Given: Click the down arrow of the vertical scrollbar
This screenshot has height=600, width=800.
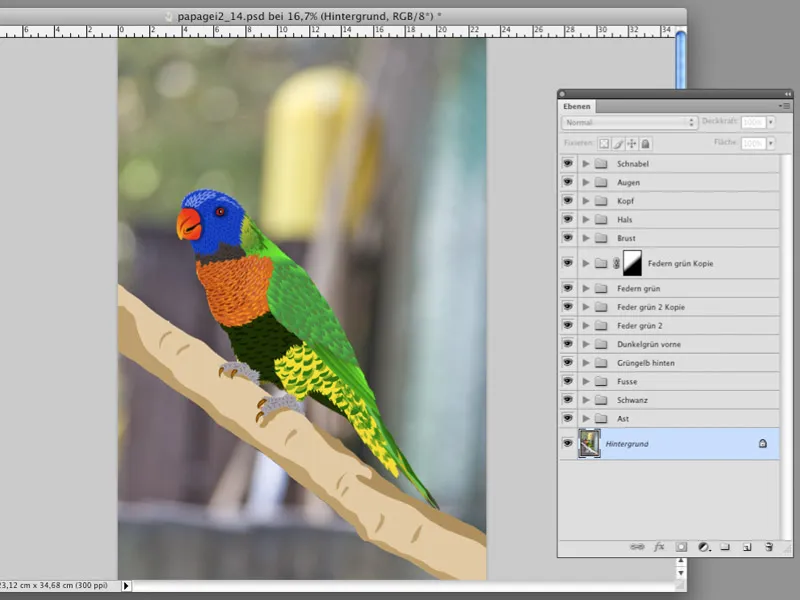Looking at the screenshot, I should pyautogui.click(x=680, y=573).
